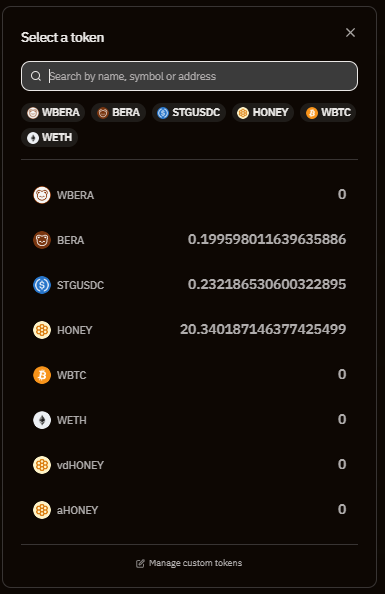Select the WETH quick-pick chip
This screenshot has height=594, width=385.
click(49, 137)
